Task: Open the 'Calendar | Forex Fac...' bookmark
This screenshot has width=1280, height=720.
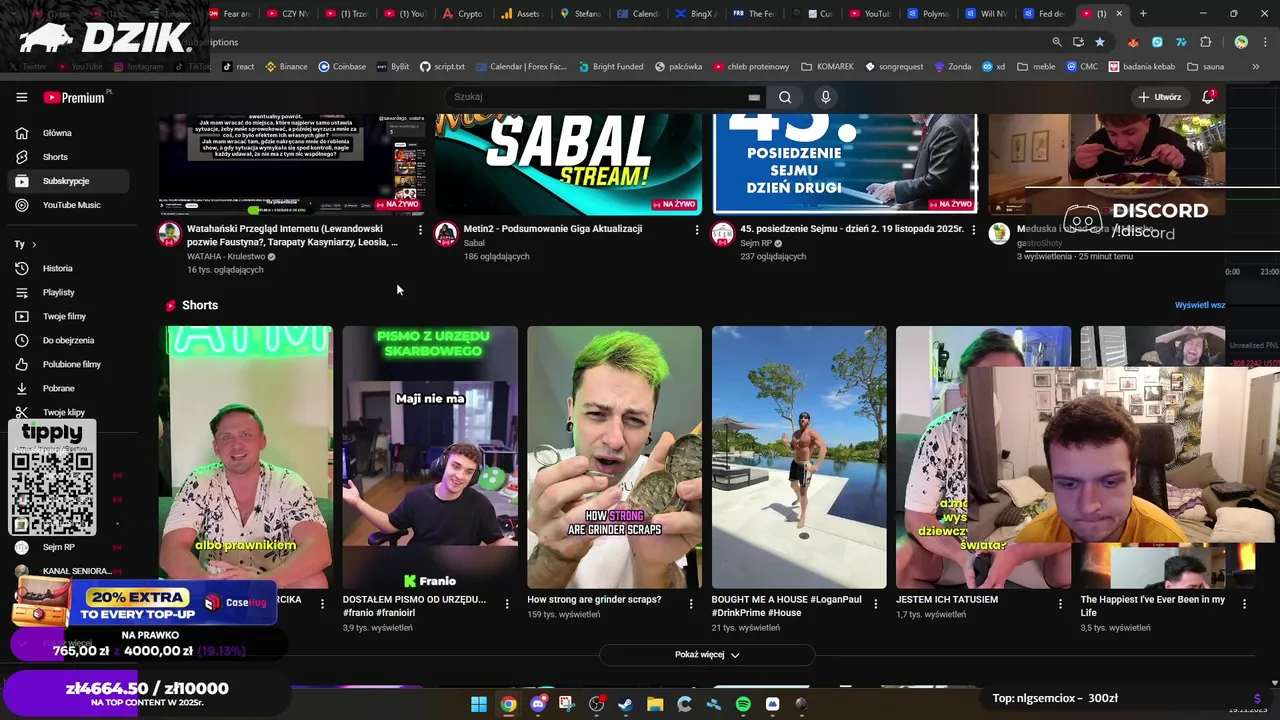Action: pyautogui.click(x=520, y=67)
